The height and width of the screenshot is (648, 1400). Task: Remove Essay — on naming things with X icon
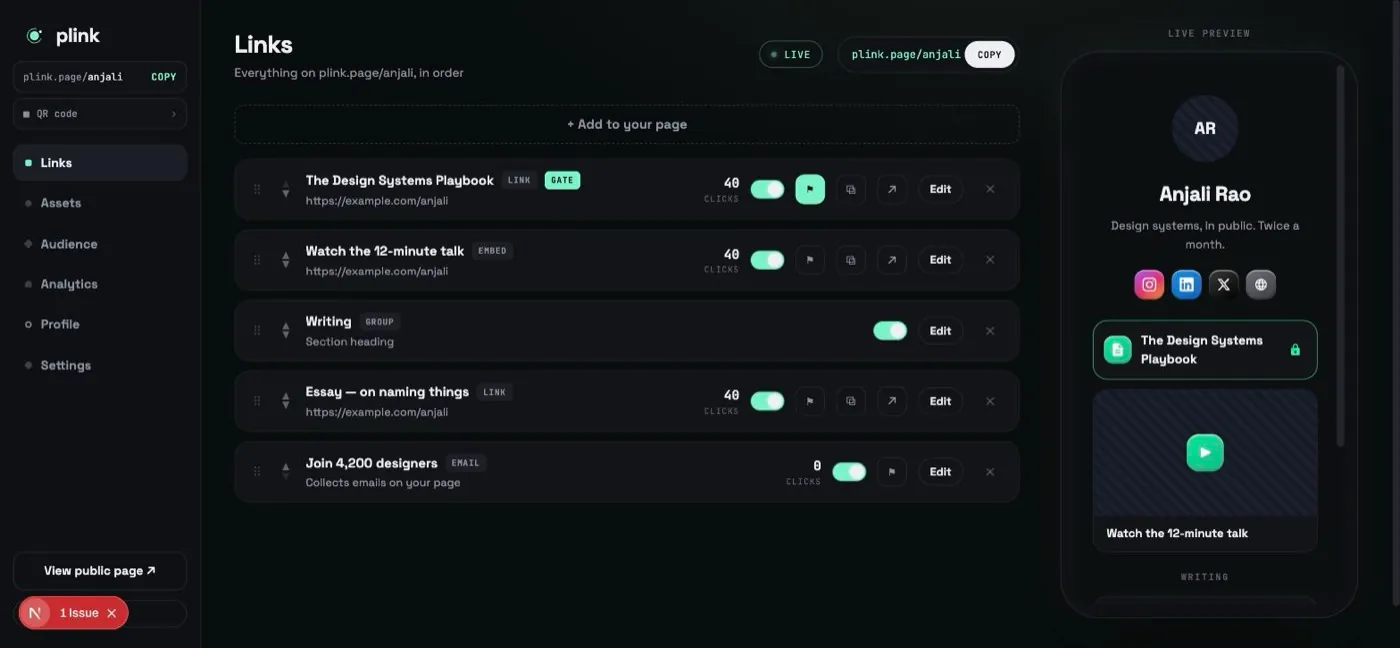coord(990,401)
